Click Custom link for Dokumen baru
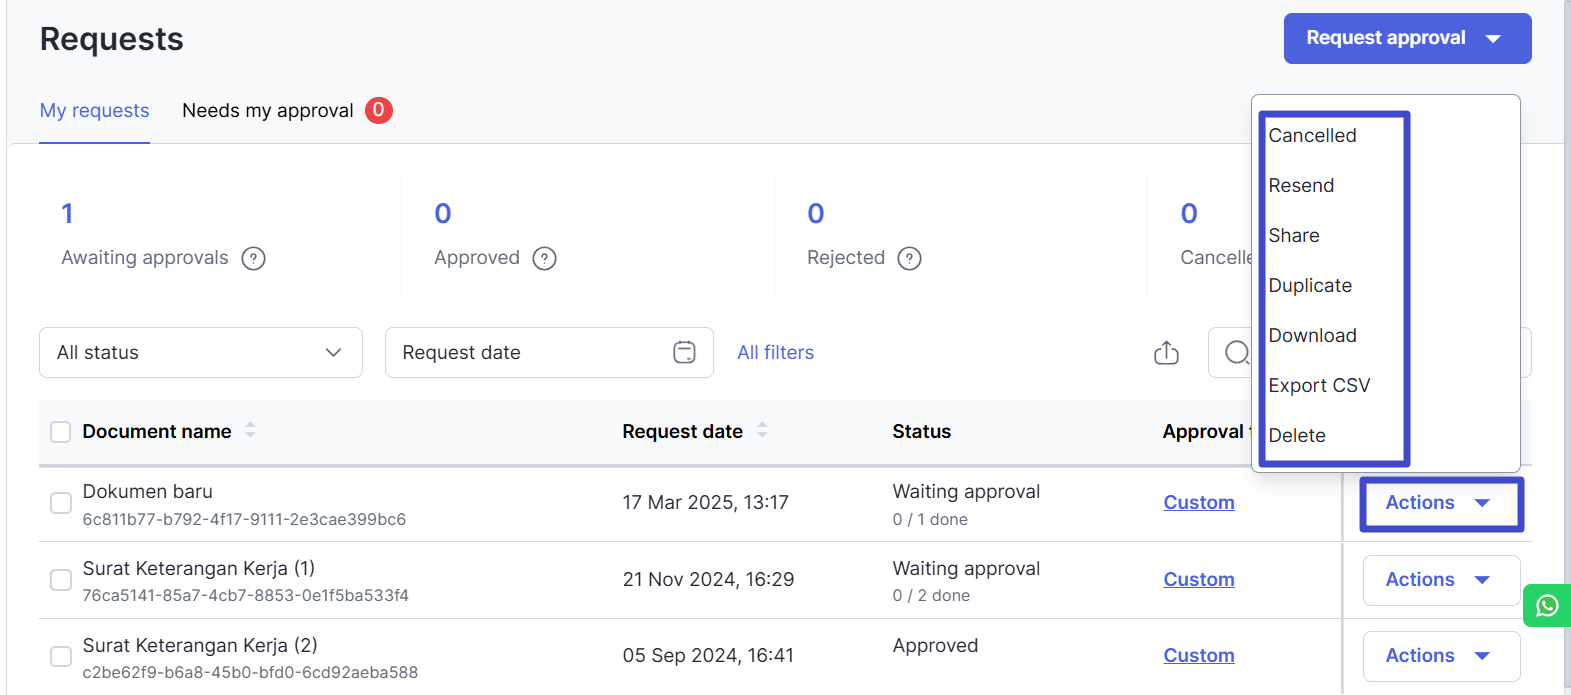 [x=1198, y=503]
